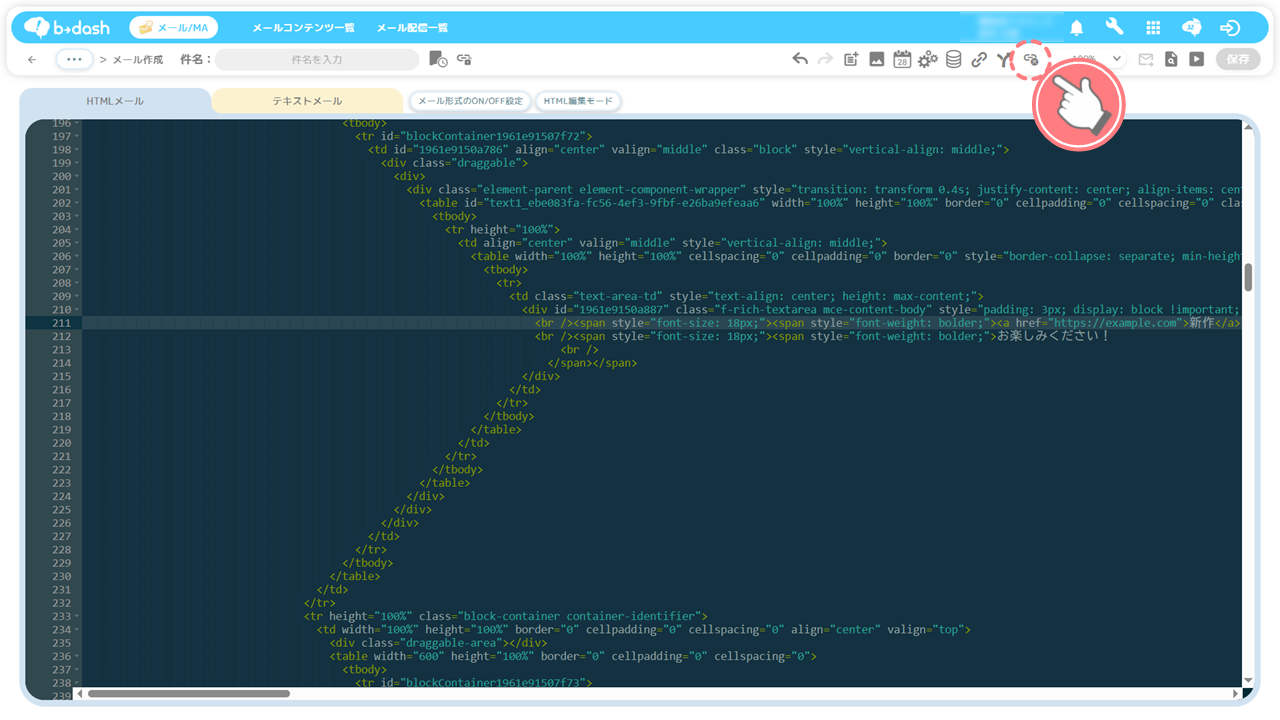Click the 保存 save button
The image size is (1280, 720).
point(1238,59)
